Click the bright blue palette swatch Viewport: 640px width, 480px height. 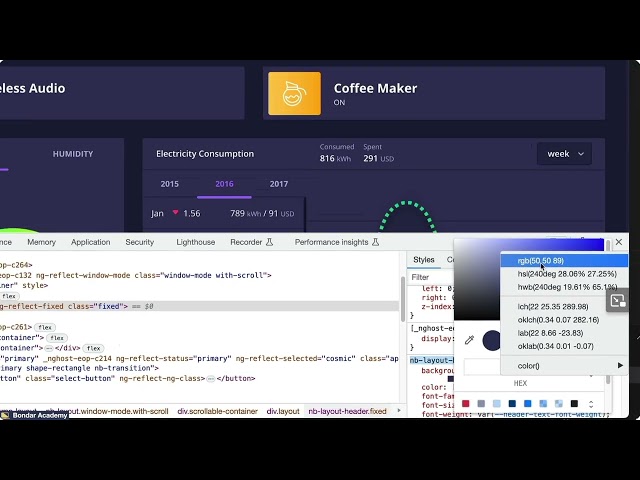[x=528, y=404]
